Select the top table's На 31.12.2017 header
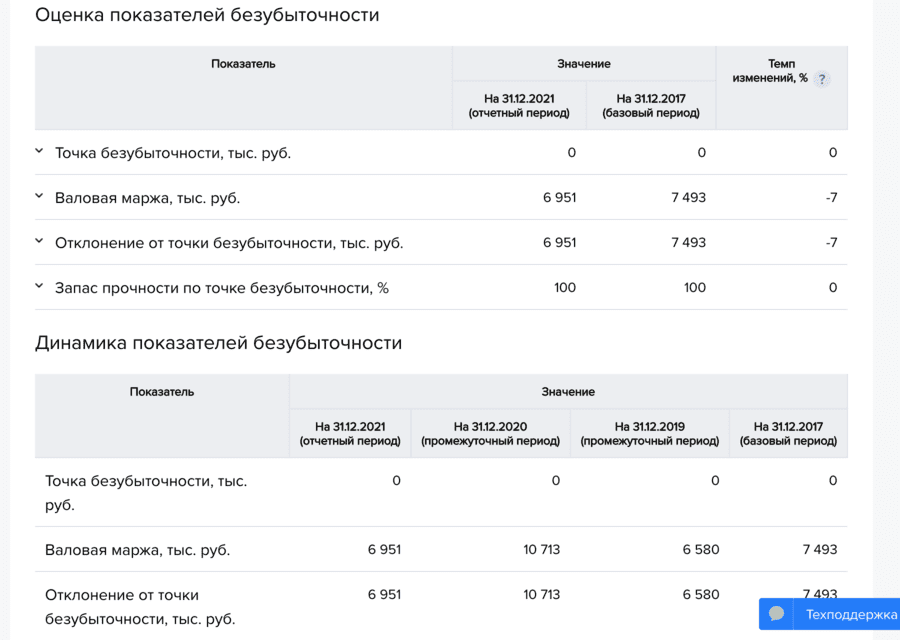 point(651,106)
